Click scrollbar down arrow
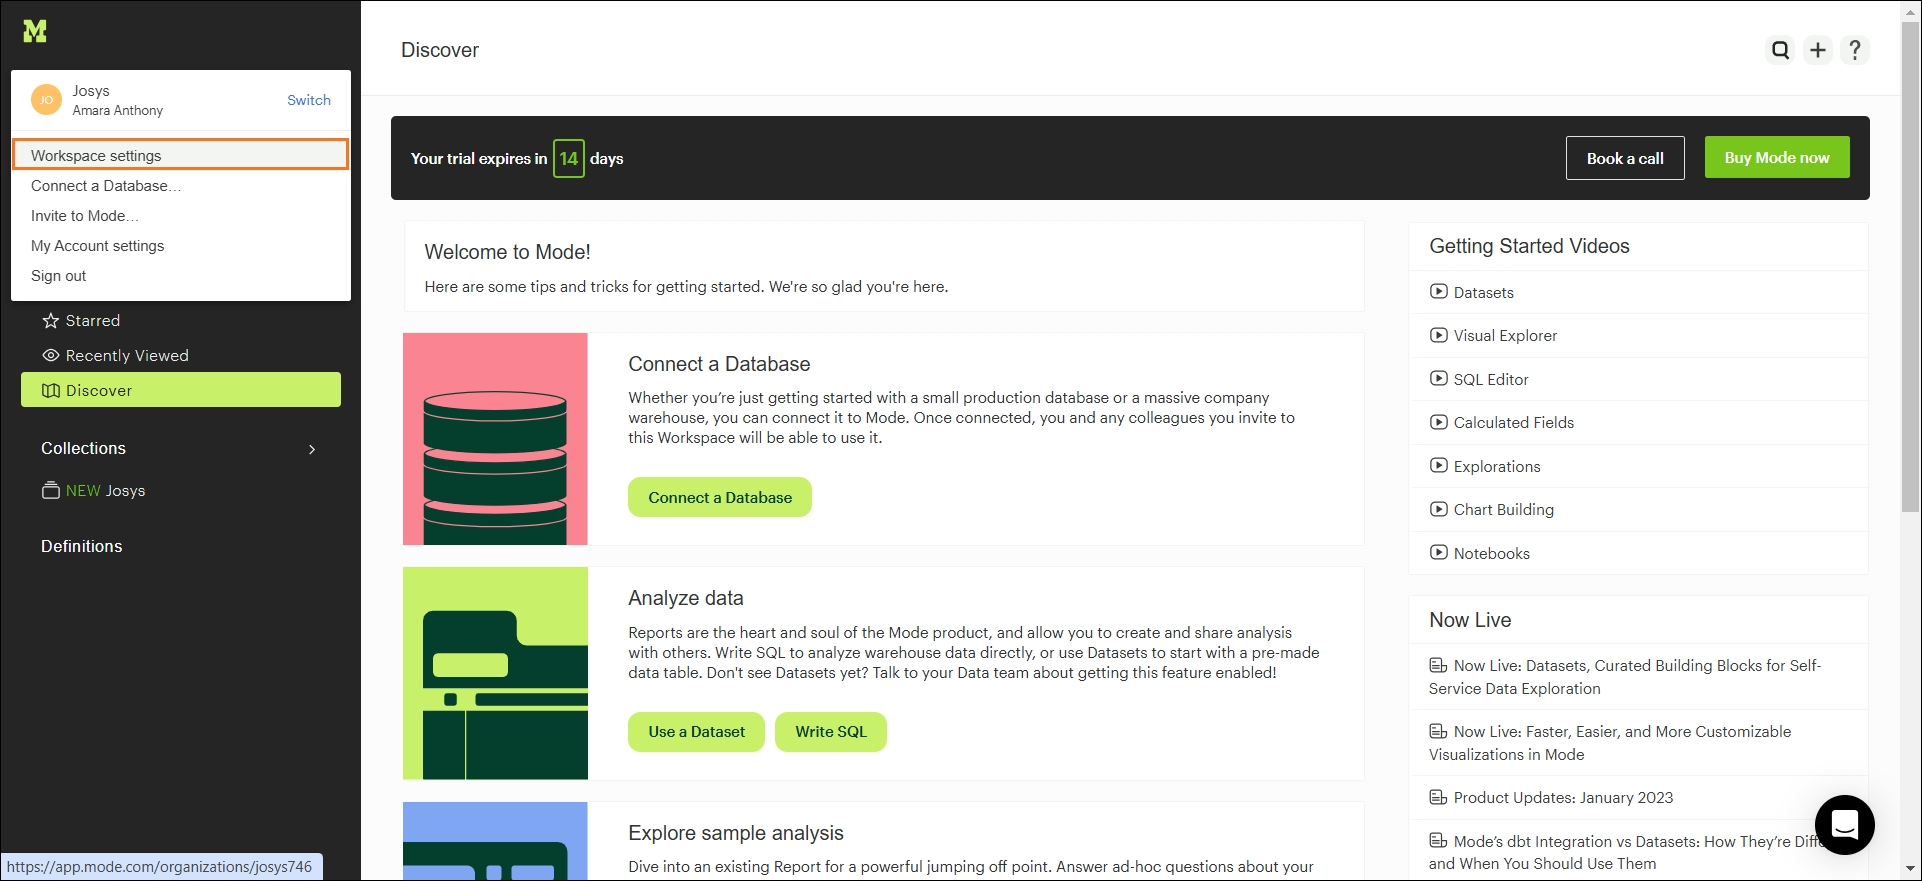Viewport: 1922px width, 881px height. coord(1911,869)
